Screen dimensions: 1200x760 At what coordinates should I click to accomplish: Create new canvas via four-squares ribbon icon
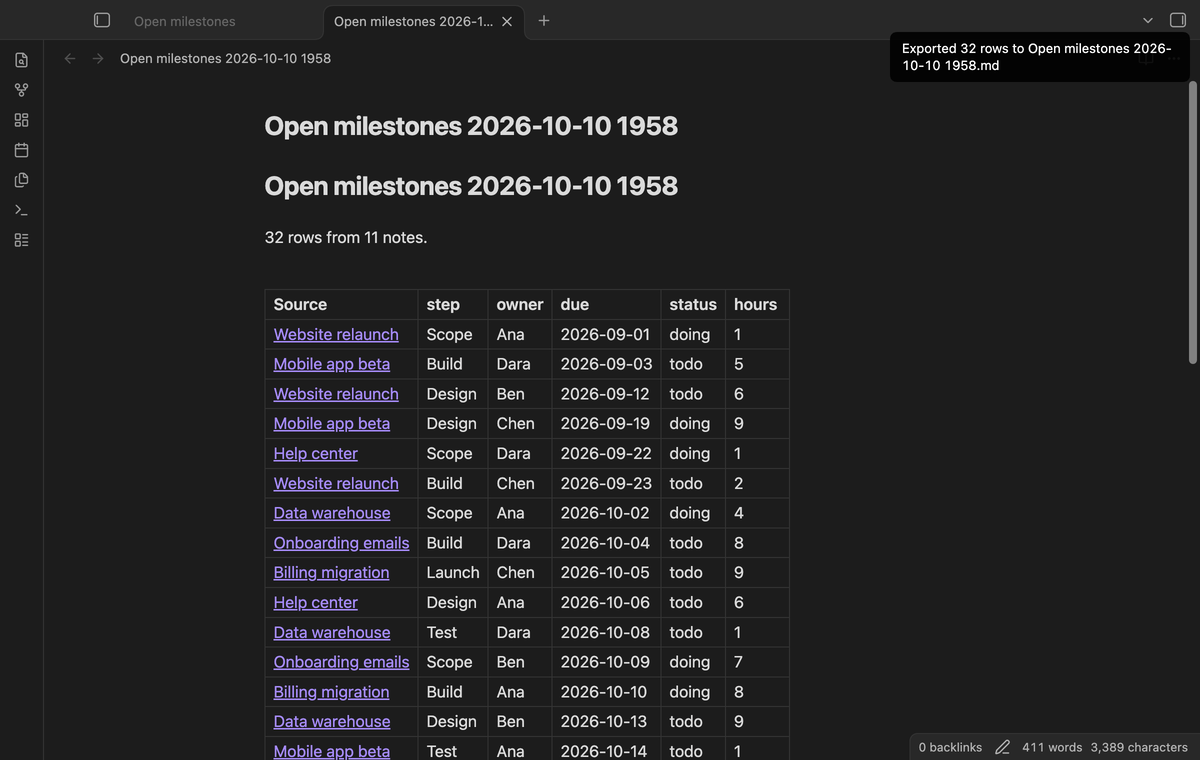pos(22,120)
